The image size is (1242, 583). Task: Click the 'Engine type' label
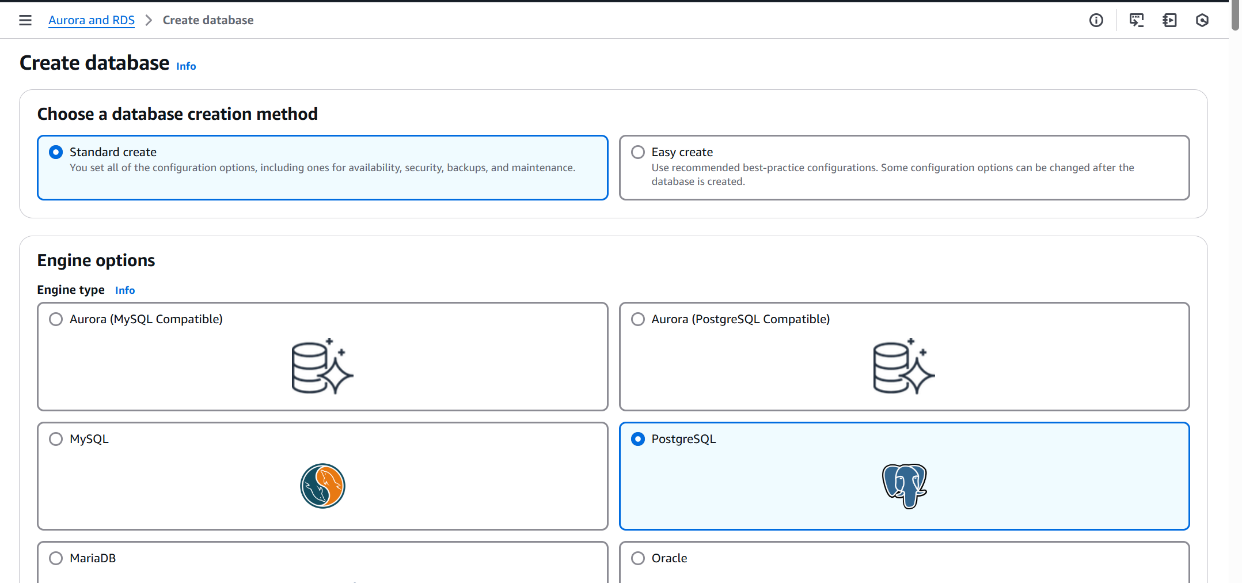(x=71, y=290)
